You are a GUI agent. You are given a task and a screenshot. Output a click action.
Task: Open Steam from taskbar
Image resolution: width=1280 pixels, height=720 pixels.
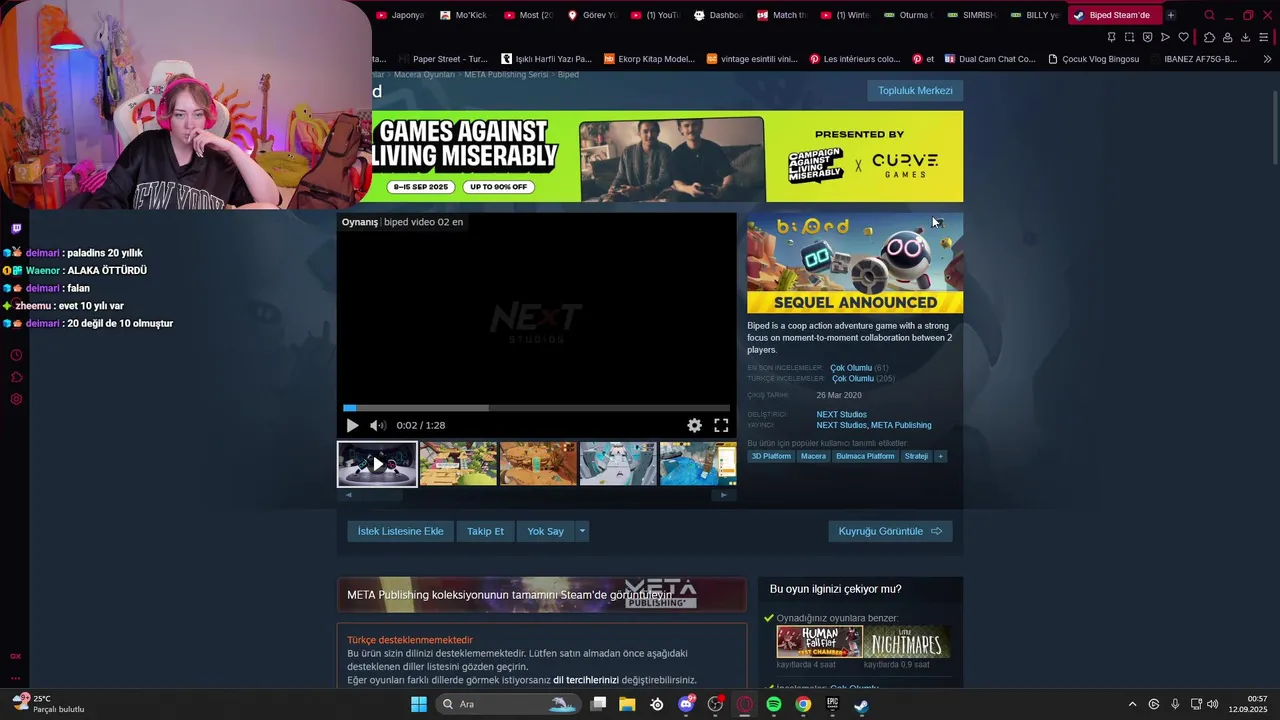pyautogui.click(x=861, y=704)
